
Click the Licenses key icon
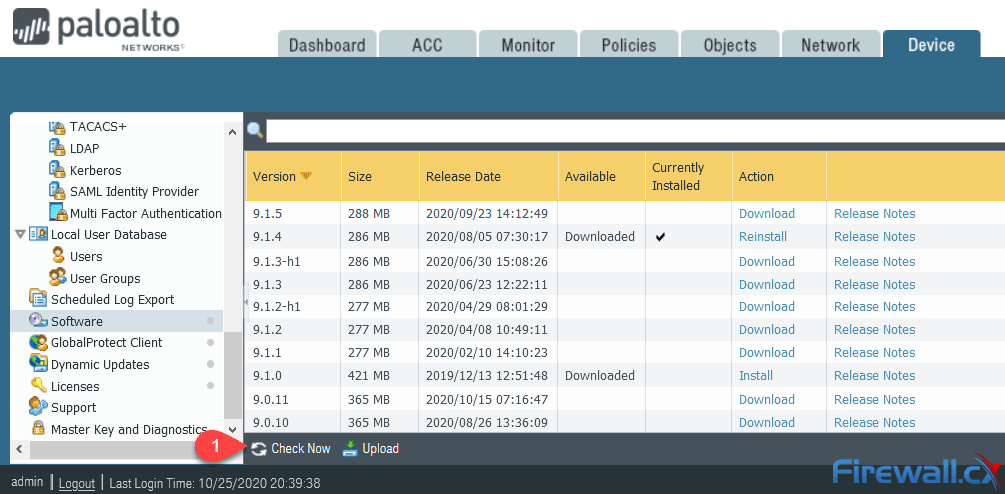38,386
